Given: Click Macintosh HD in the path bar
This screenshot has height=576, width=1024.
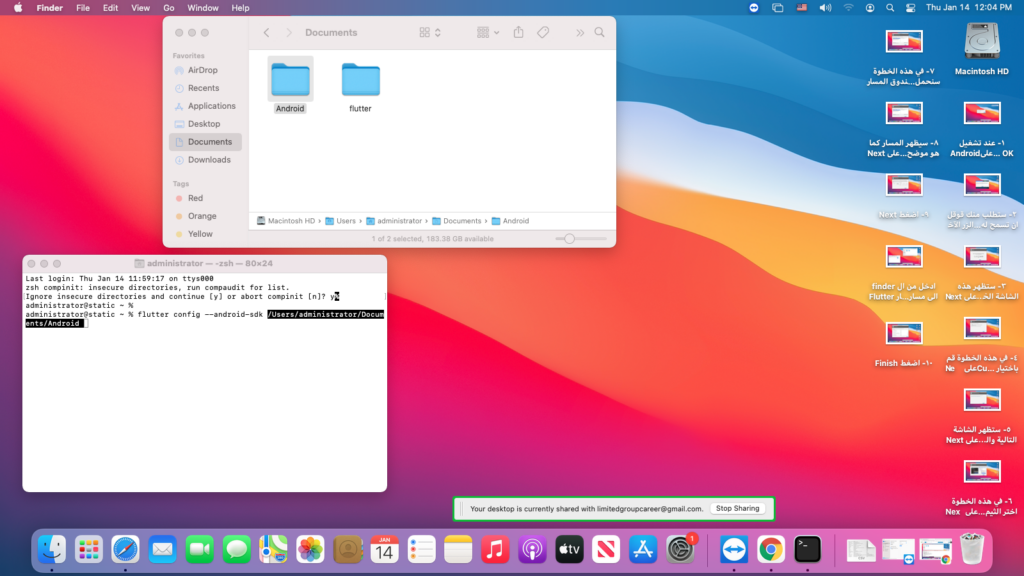Looking at the screenshot, I should 286,221.
